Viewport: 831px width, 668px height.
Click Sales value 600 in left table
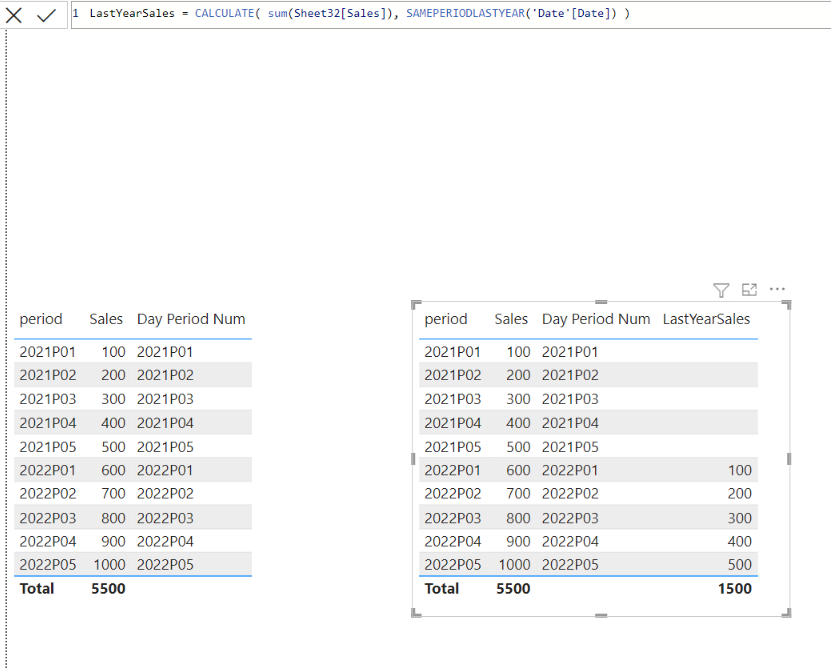(113, 470)
